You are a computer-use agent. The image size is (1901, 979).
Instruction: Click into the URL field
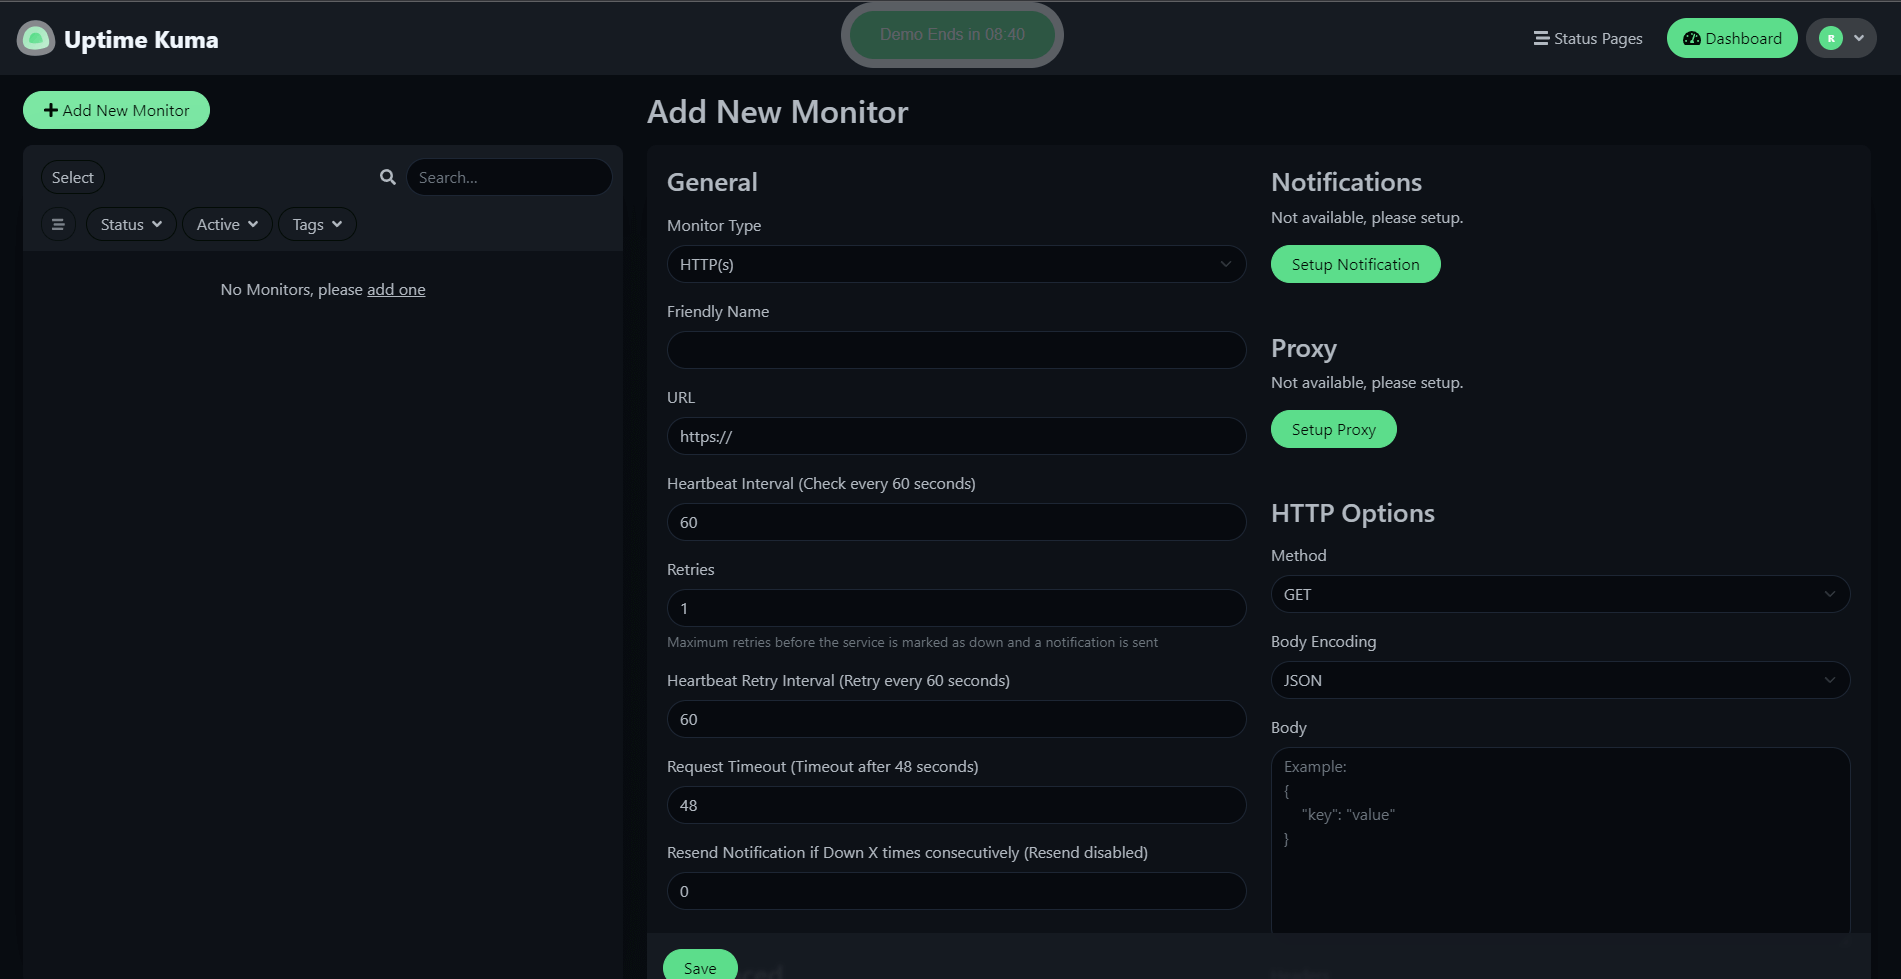[956, 436]
